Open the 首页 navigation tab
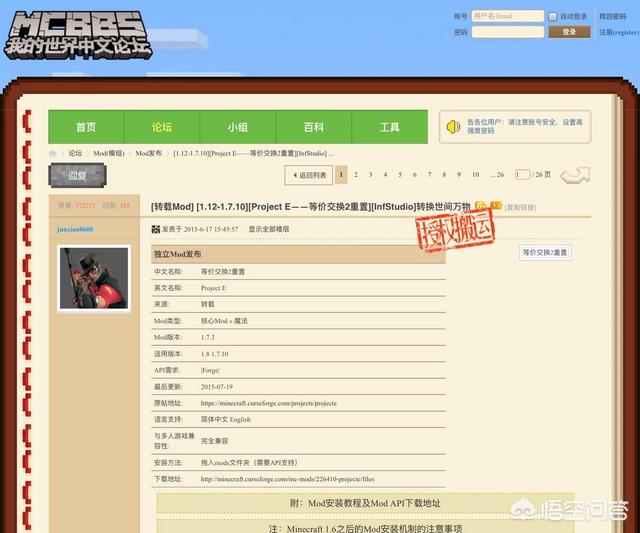 [x=86, y=127]
